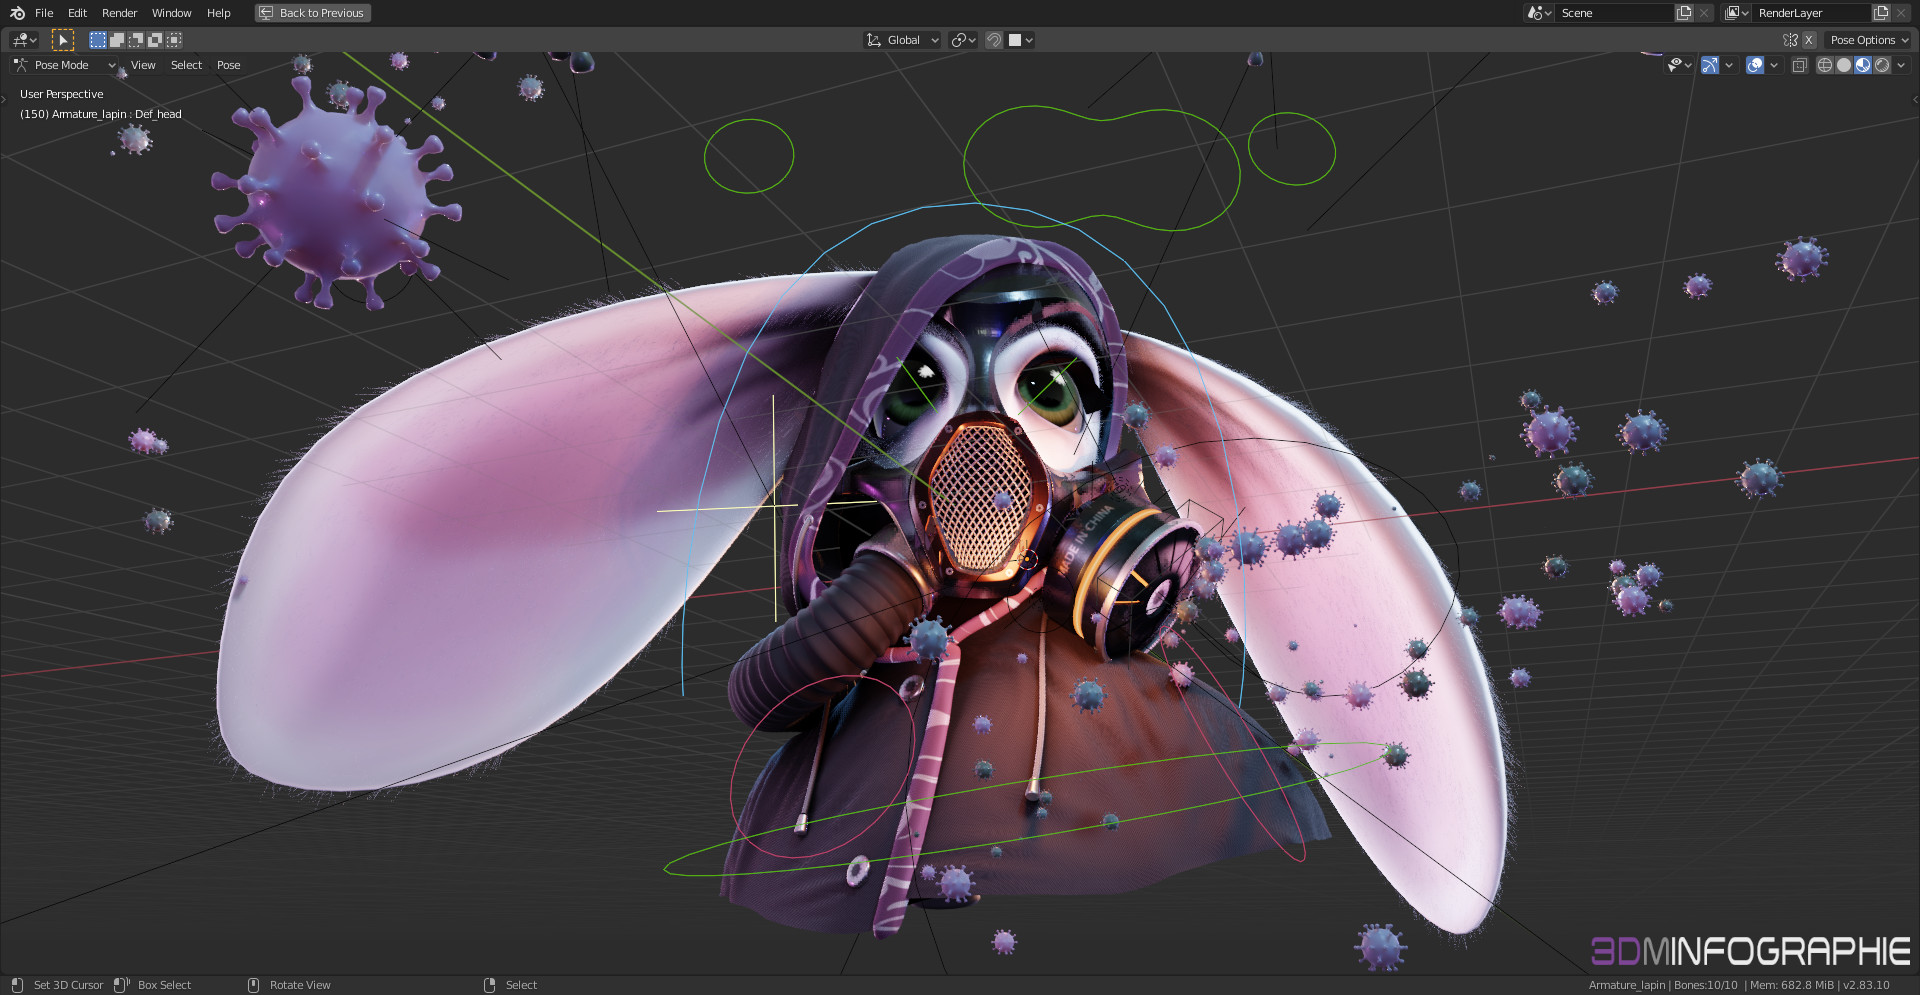Activate the Select Box tool icon
Viewport: 1920px width, 995px height.
(63, 40)
